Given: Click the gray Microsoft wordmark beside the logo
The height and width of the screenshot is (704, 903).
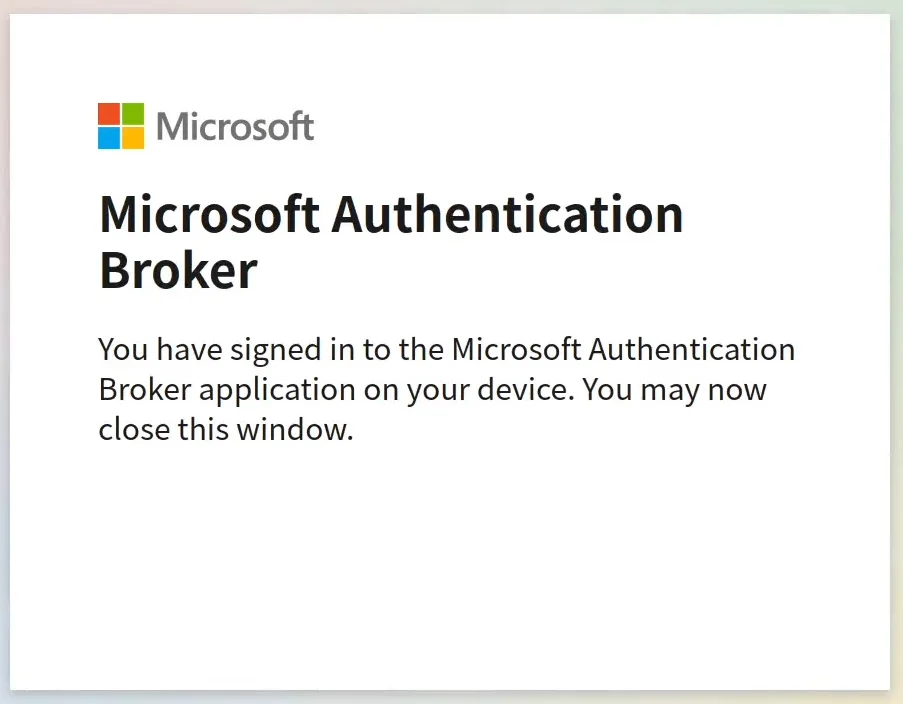Looking at the screenshot, I should pos(235,127).
